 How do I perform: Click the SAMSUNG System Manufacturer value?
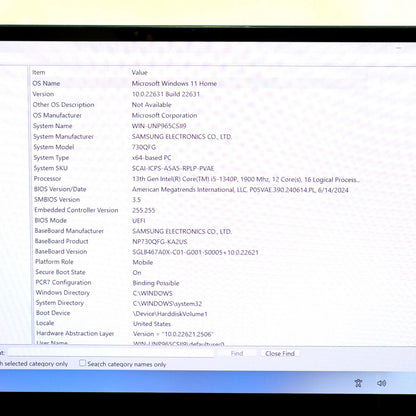(x=182, y=137)
